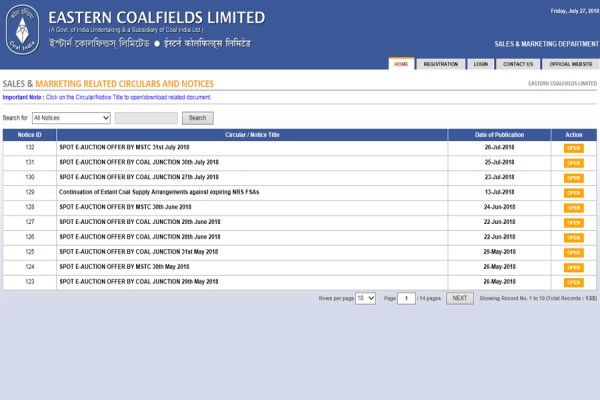Open Coal Junction 27th July 2018 notice title
The image size is (600, 400).
tap(139, 177)
